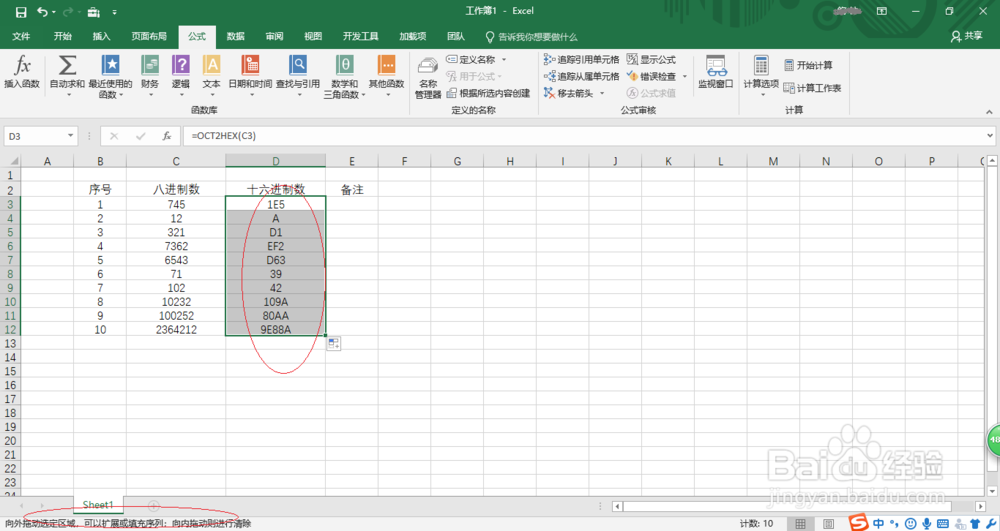1000x531 pixels.
Task: Switch to the Developer tab
Action: pyautogui.click(x=360, y=36)
